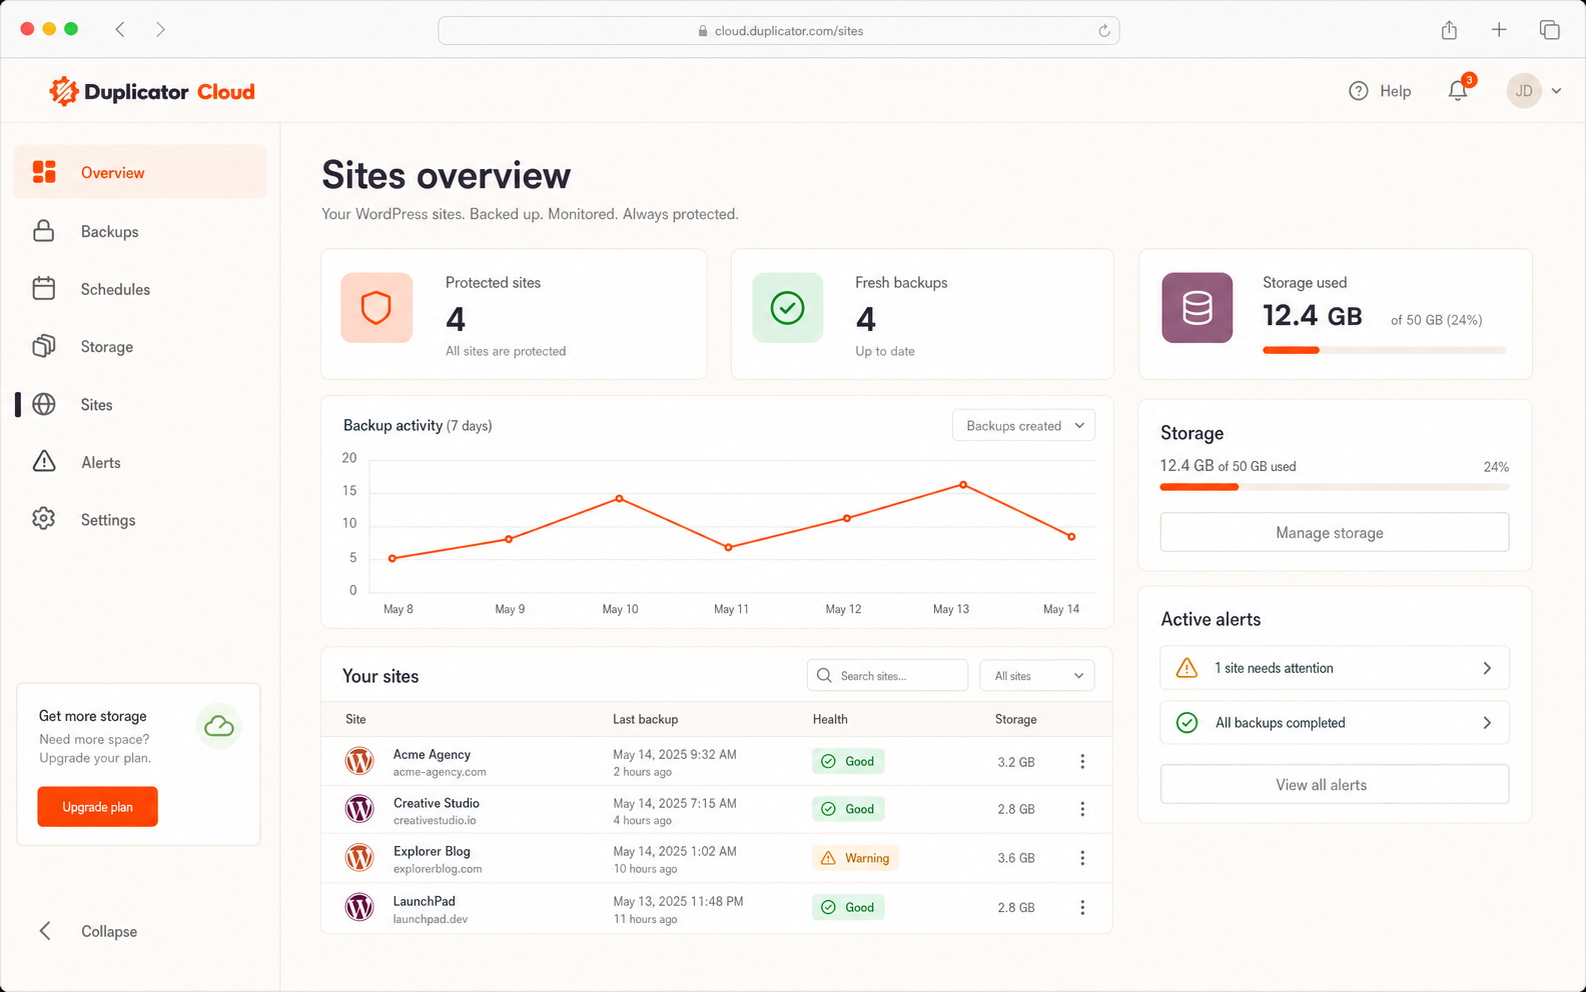The width and height of the screenshot is (1586, 992).
Task: Click the Warning badge for Explorer Blog
Action: point(855,858)
